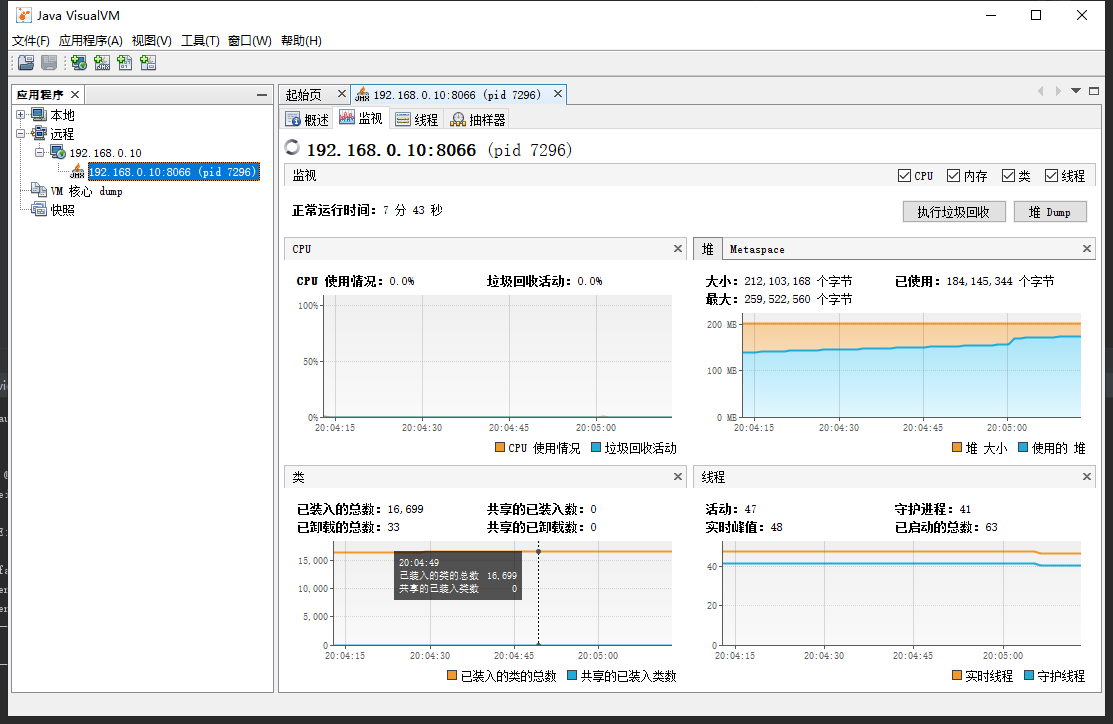Screen dimensions: 1113x724
Task: Click the 20:04:49 marker point on the class chart
Action: click(x=538, y=551)
